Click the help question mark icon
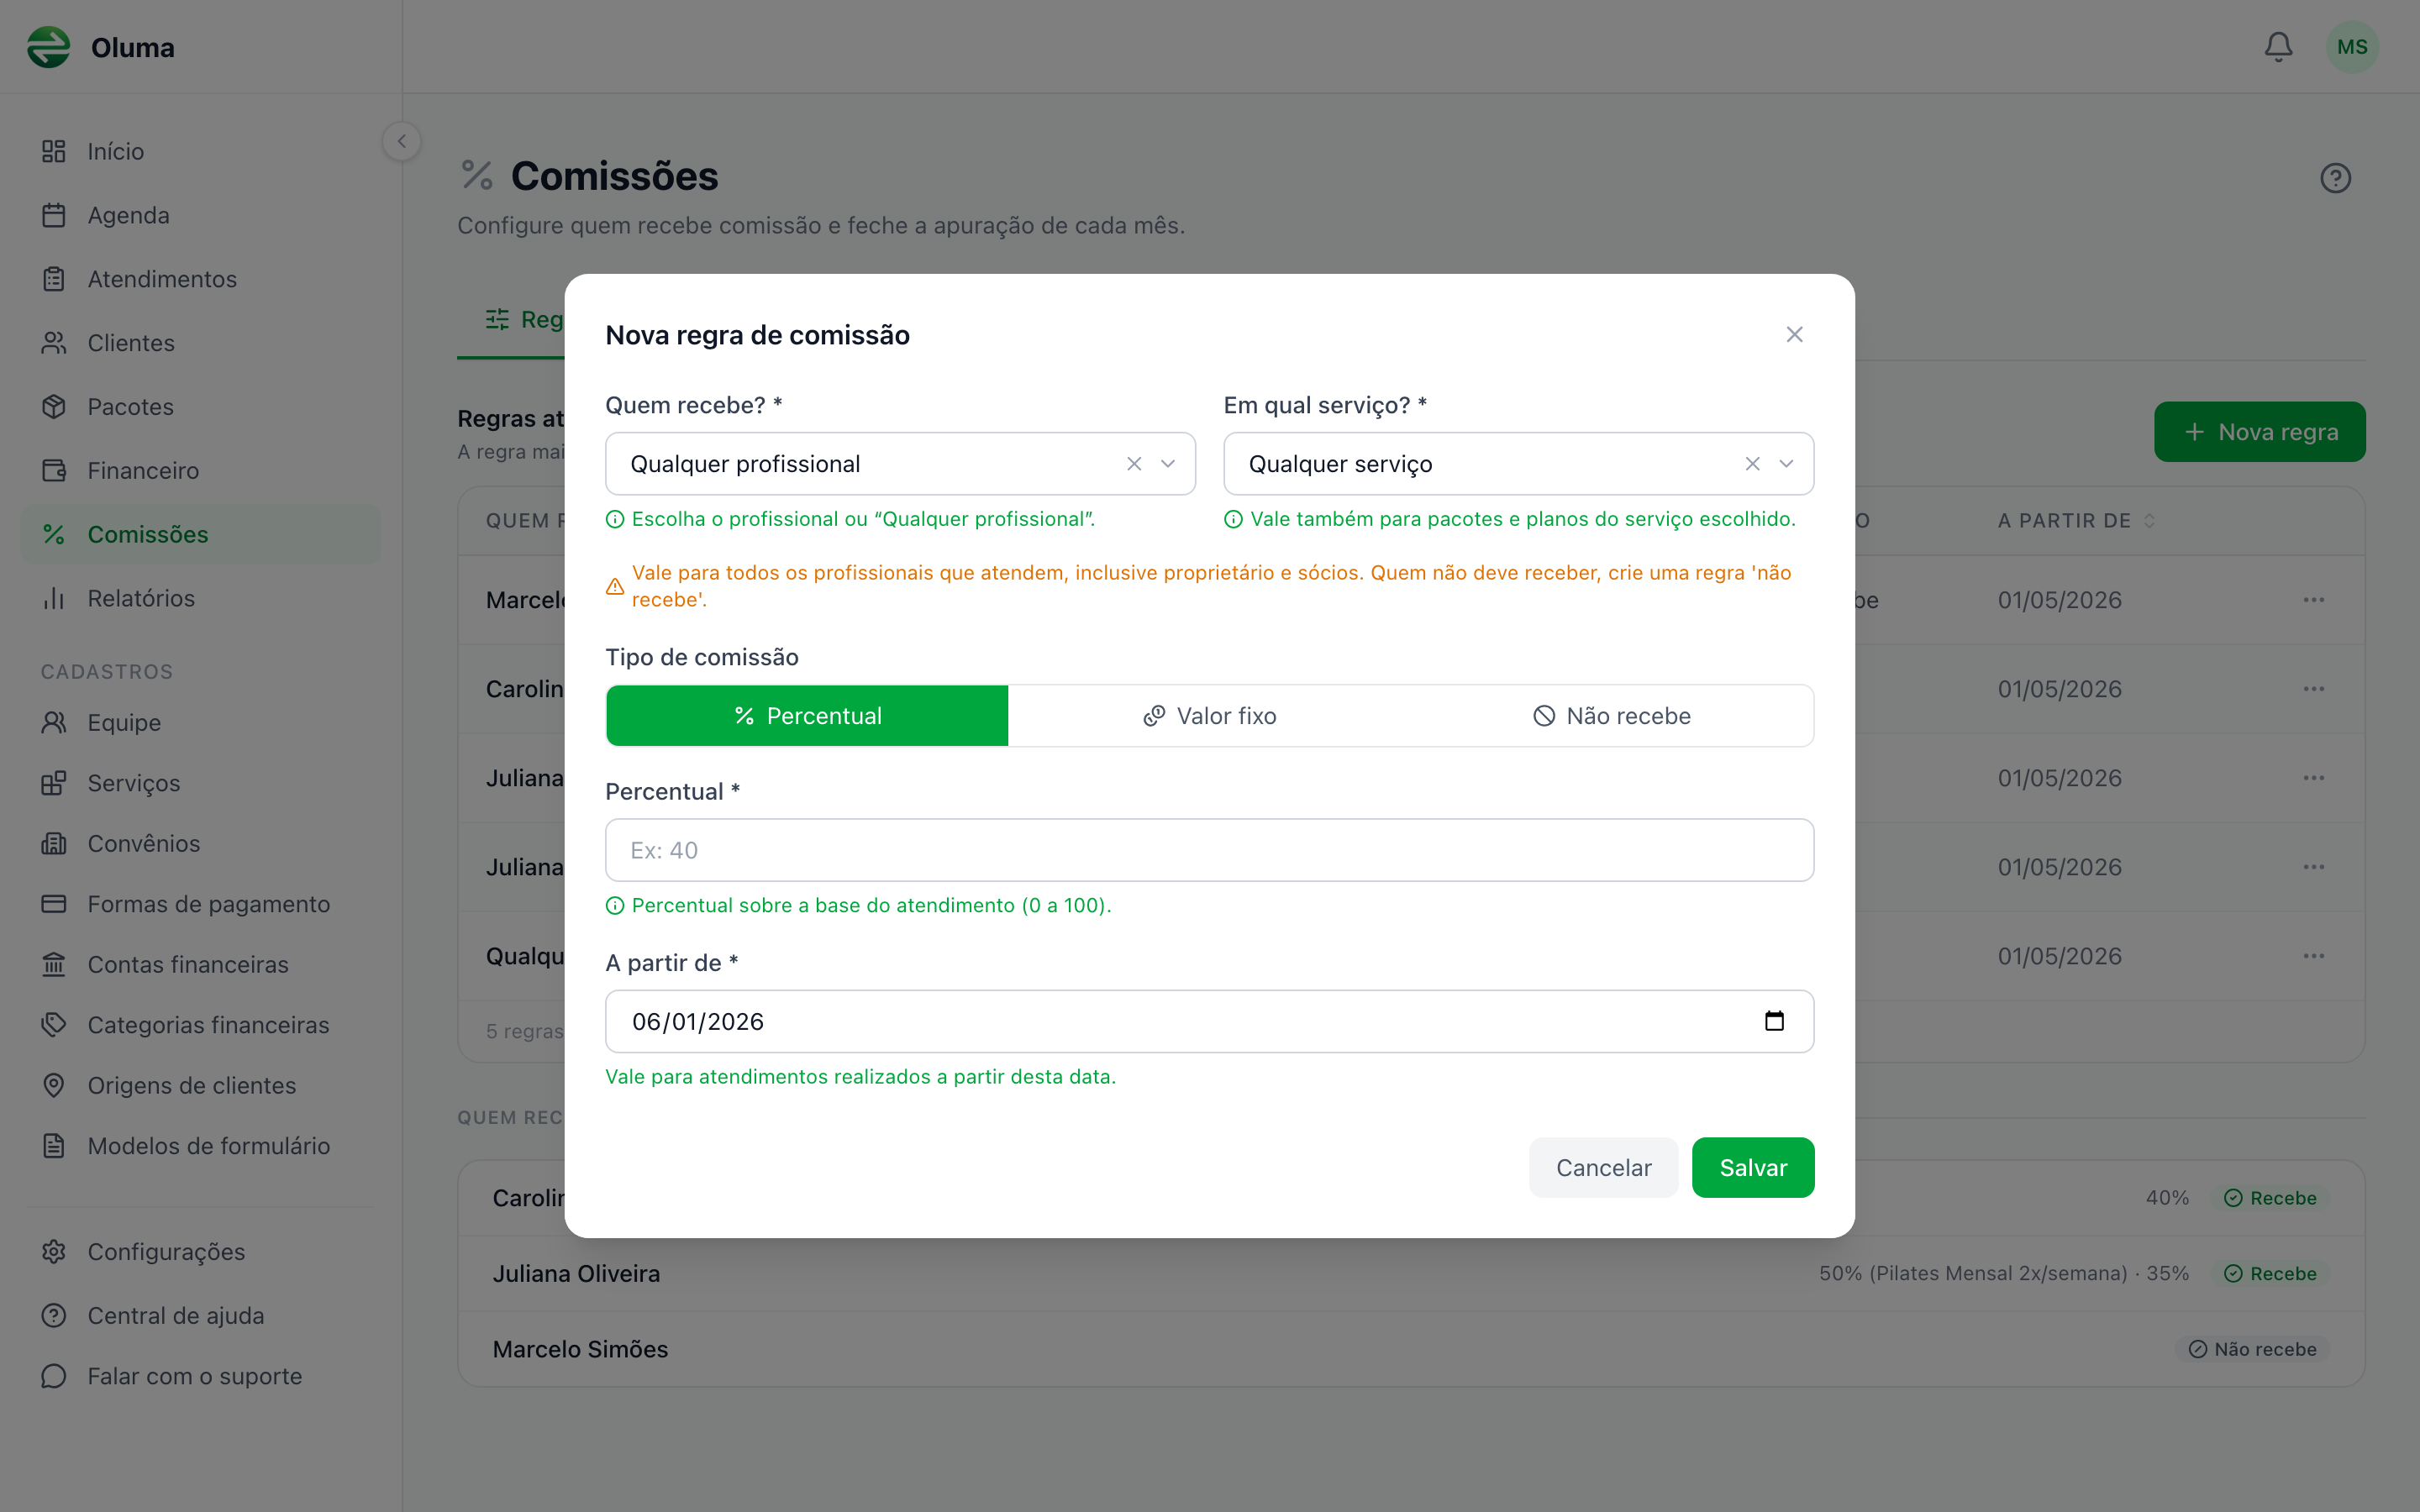The width and height of the screenshot is (2420, 1512). pyautogui.click(x=2335, y=178)
